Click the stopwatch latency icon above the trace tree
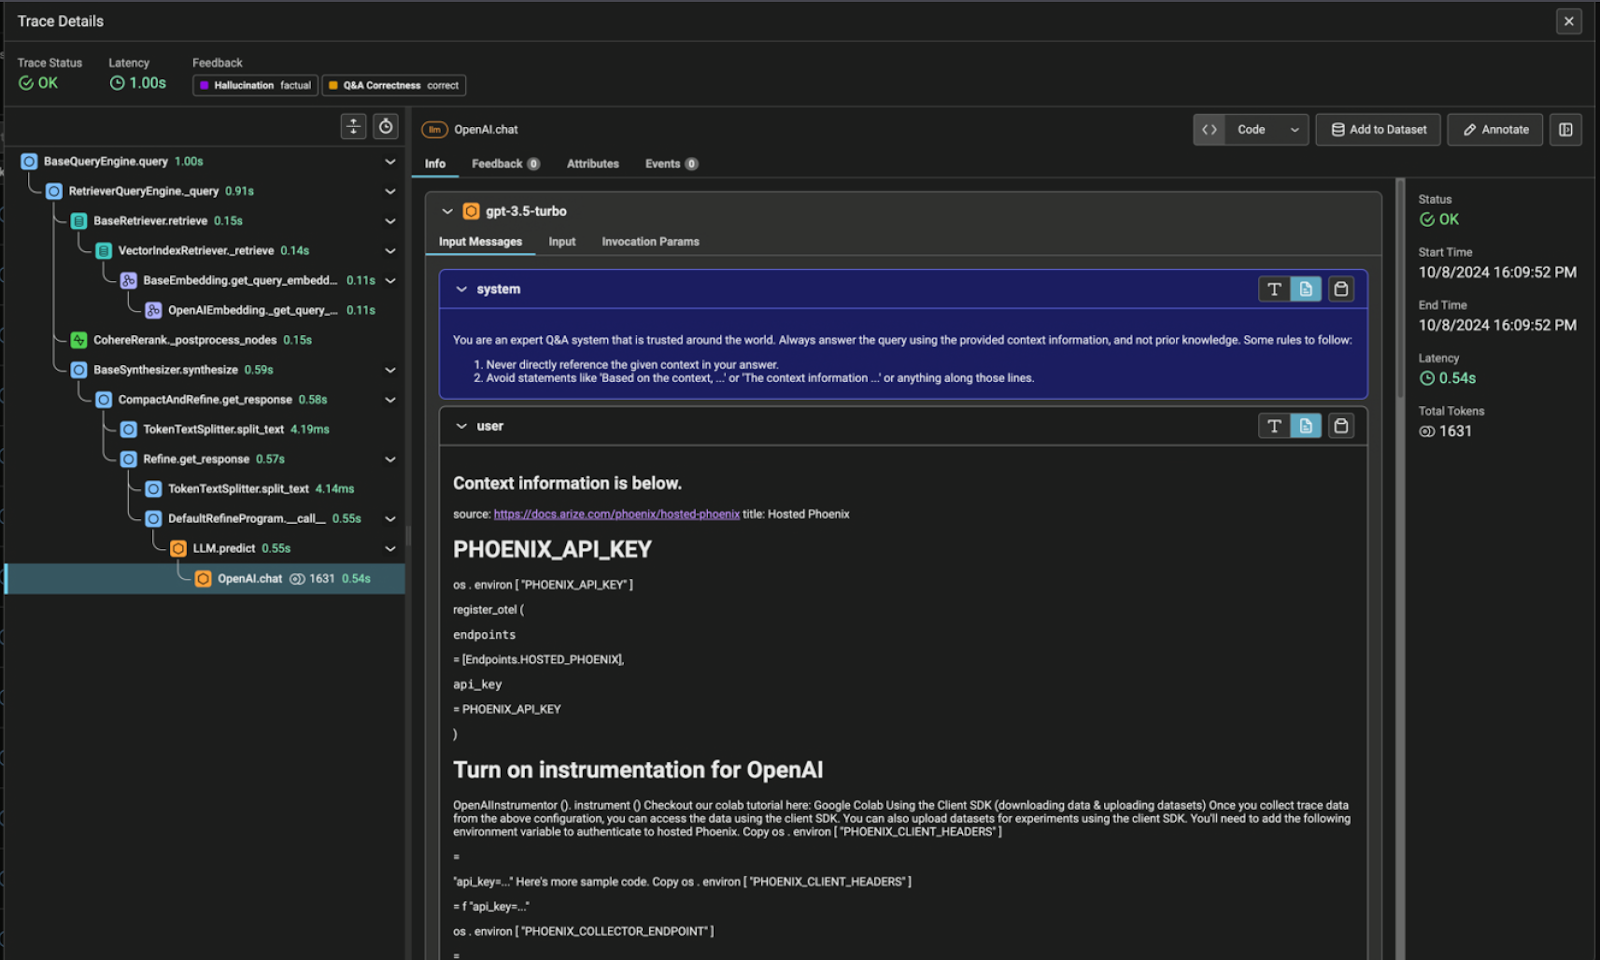Screen dimensions: 1600x960 coord(384,126)
